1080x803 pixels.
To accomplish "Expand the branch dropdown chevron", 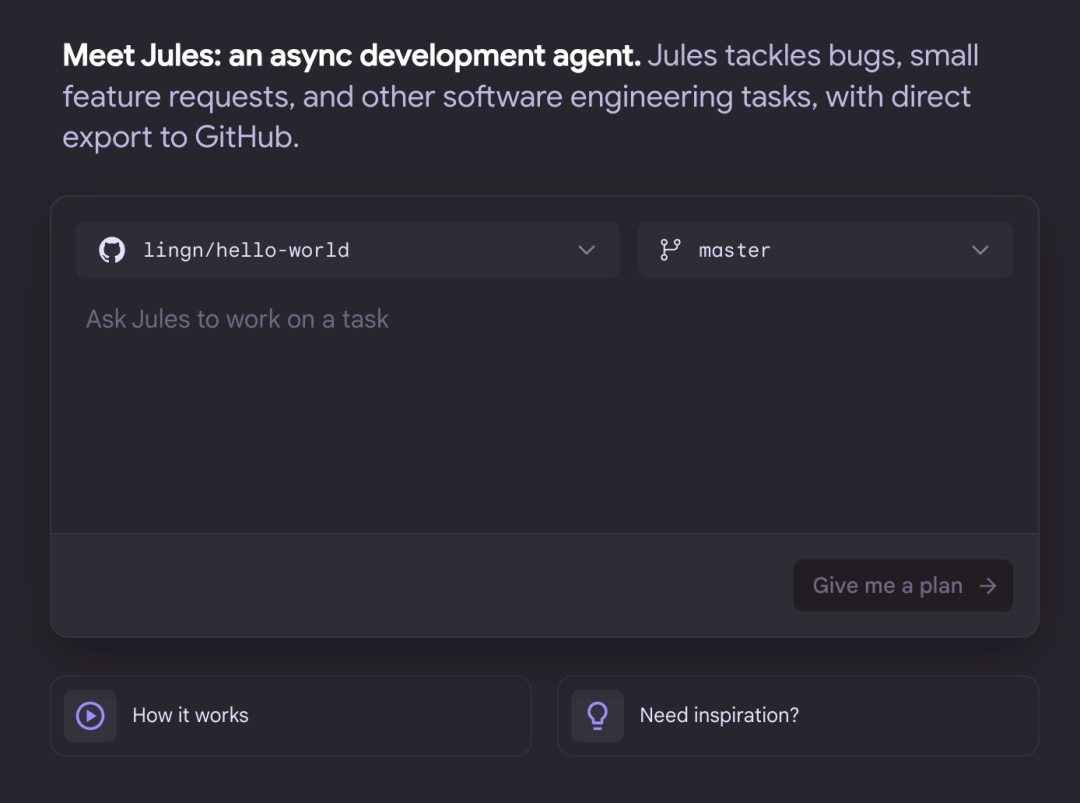I will (x=980, y=250).
